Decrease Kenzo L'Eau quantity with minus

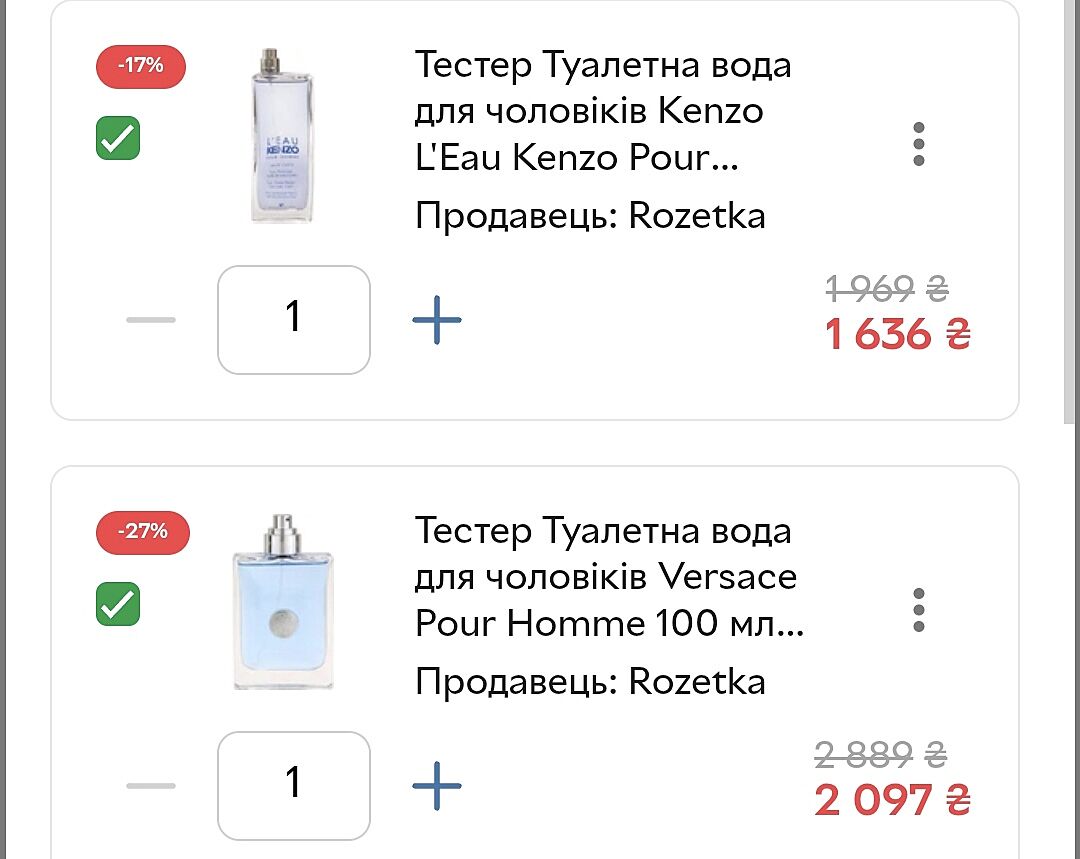pos(151,320)
